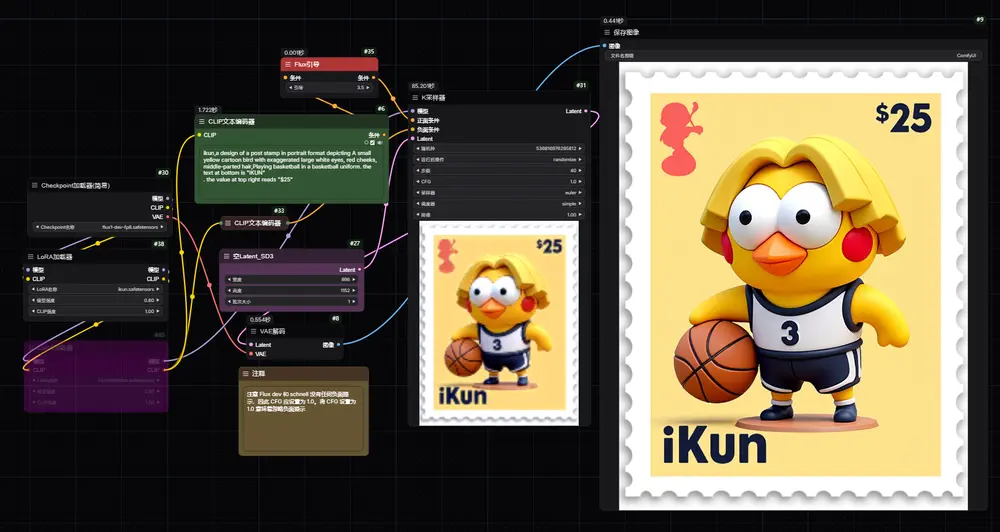The width and height of the screenshot is (1000, 532).
Task: Click 空Latent_SD3's Latent output socket
Action: (x=360, y=270)
